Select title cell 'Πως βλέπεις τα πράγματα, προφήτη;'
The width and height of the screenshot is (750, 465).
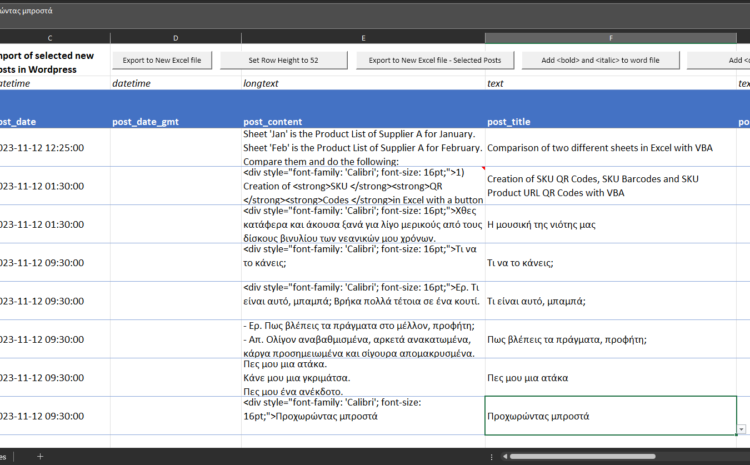pos(611,339)
